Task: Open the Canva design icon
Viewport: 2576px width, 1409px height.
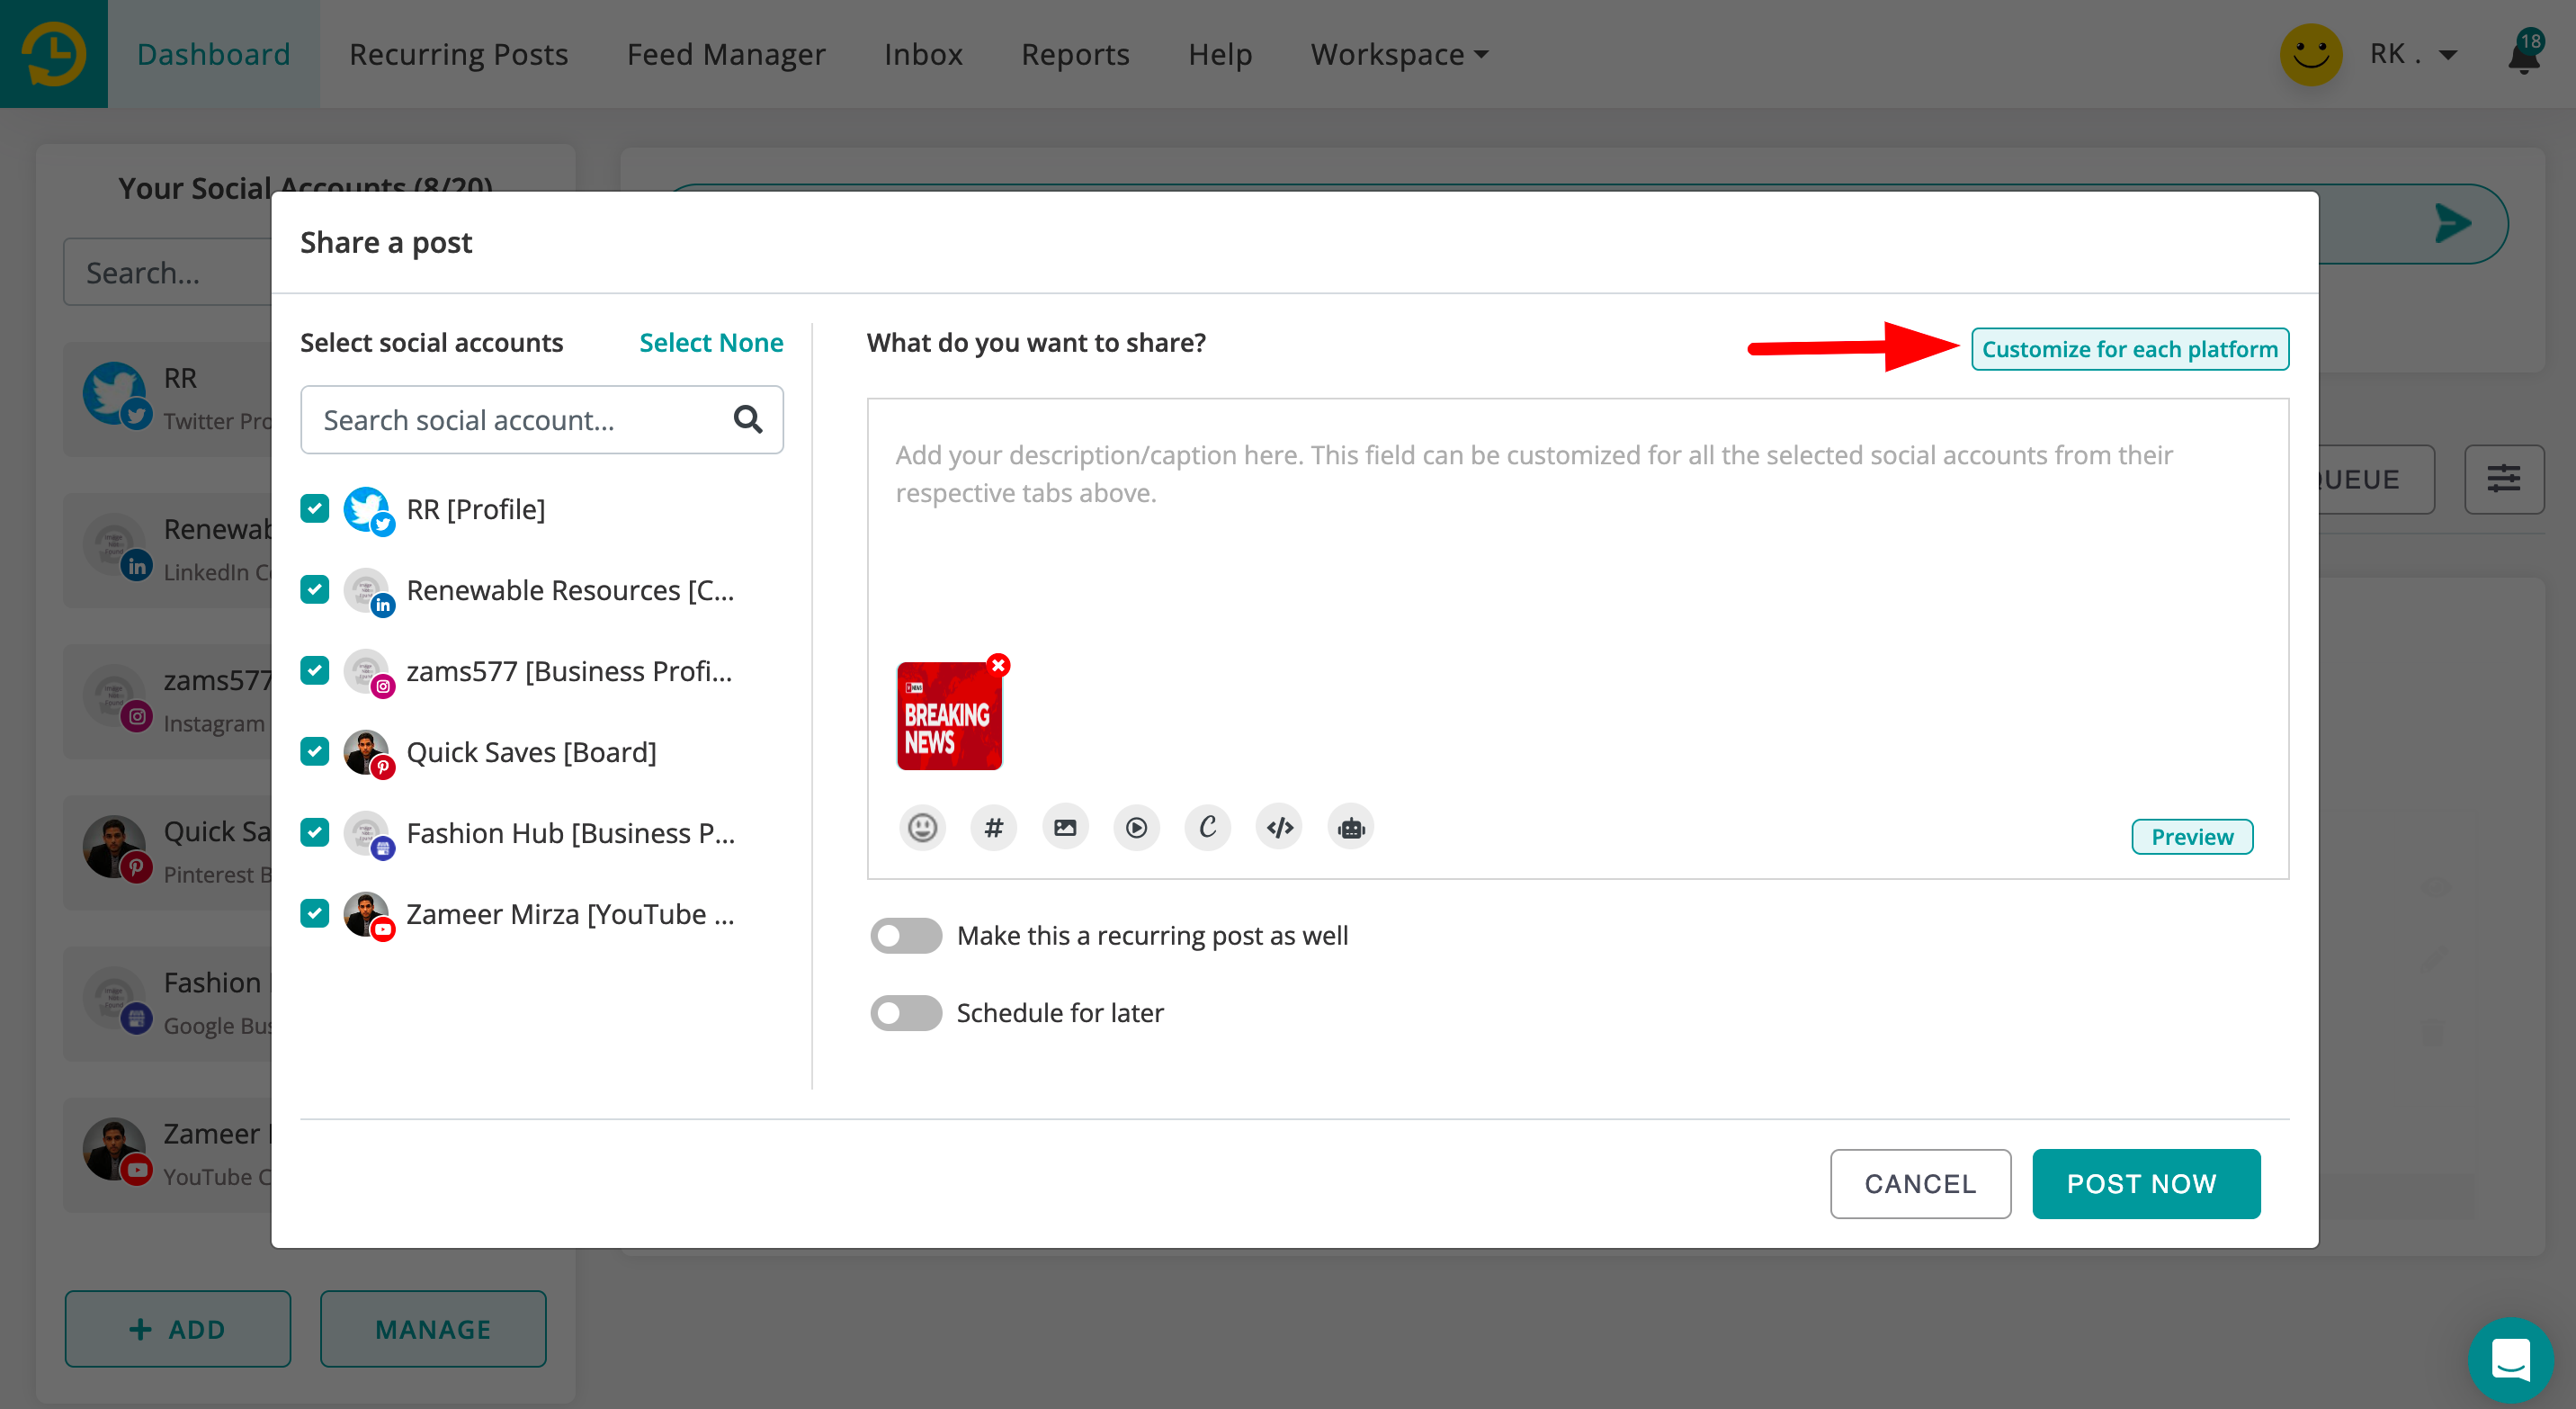Action: pos(1208,828)
